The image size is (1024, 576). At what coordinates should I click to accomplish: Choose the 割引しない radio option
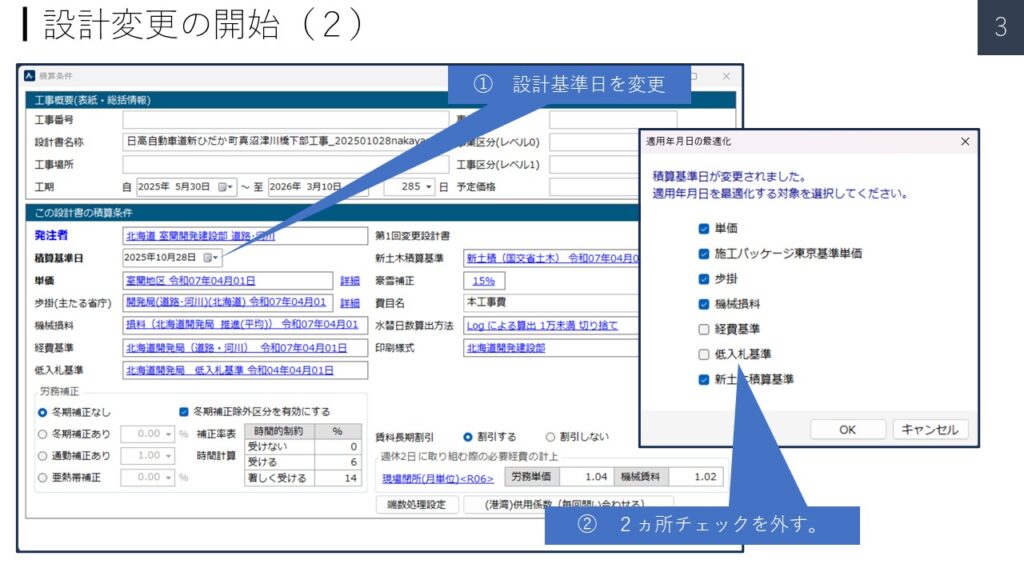tap(550, 437)
